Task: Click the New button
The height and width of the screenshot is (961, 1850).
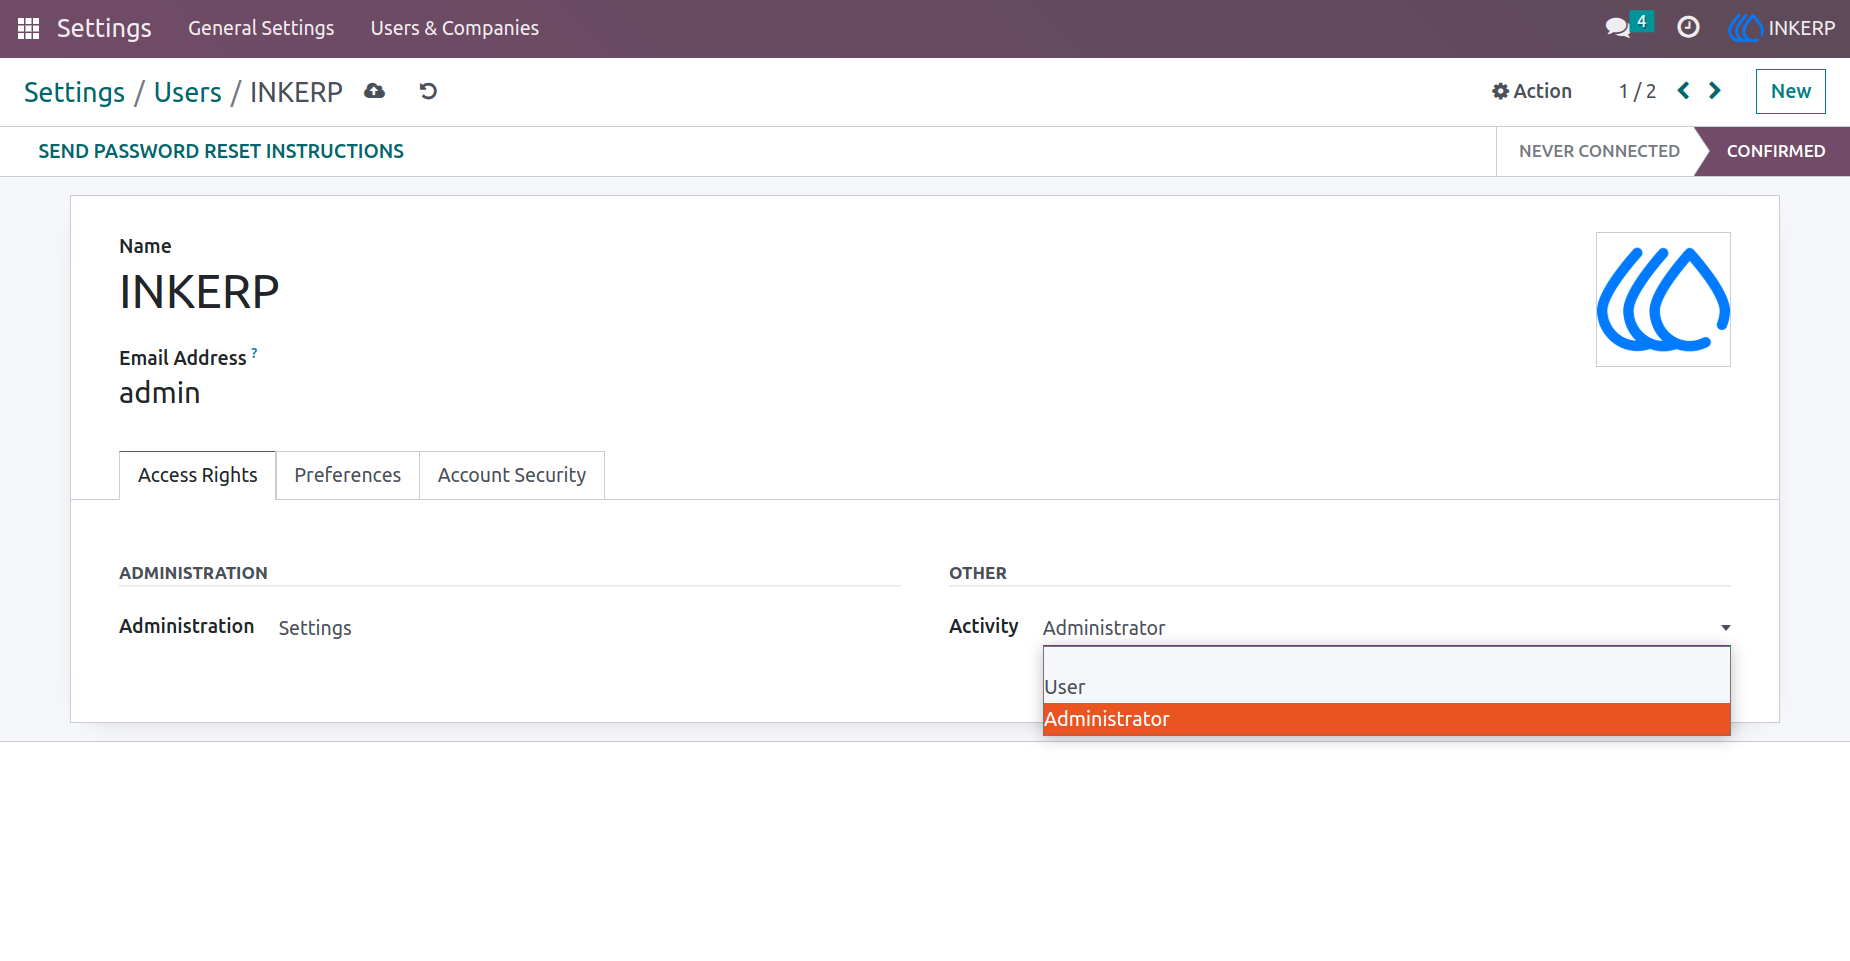Action: [x=1790, y=91]
